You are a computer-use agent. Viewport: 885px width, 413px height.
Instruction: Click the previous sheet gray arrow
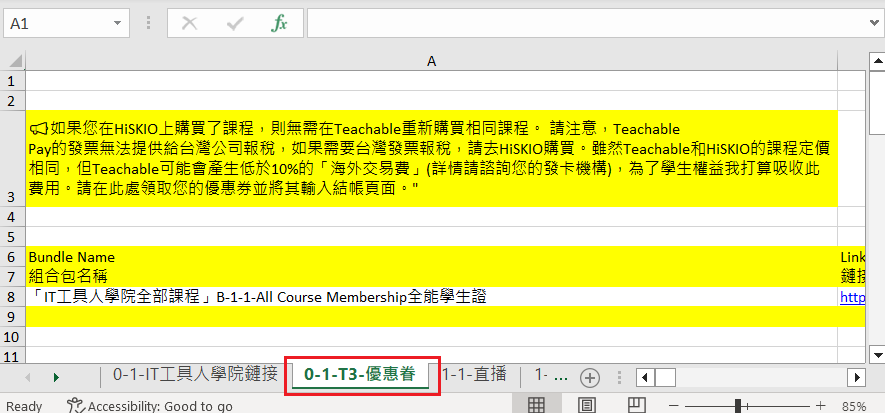28,377
